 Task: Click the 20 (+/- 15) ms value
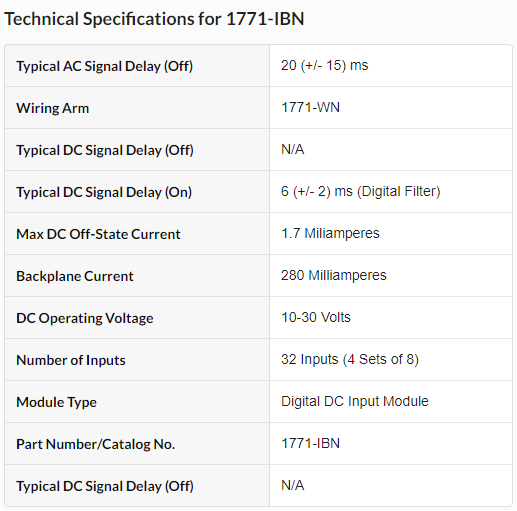point(324,65)
